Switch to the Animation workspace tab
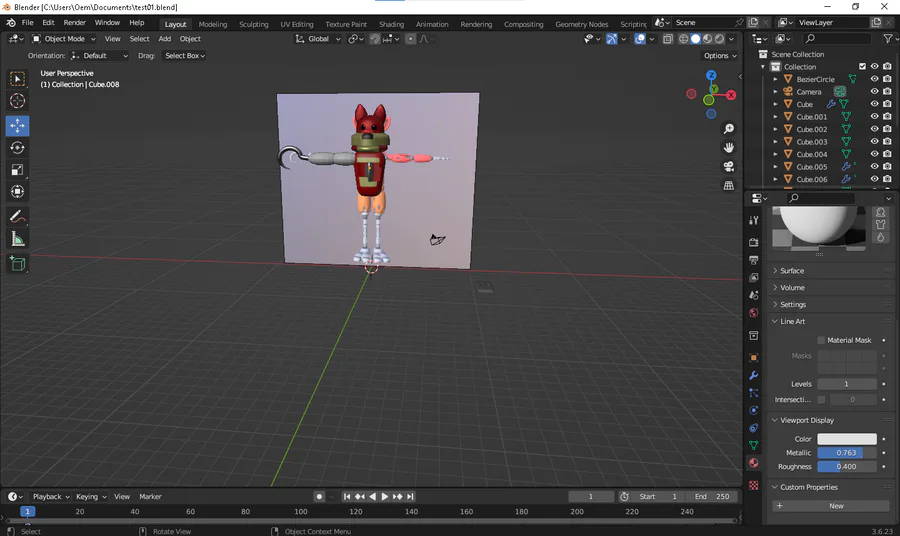 pyautogui.click(x=432, y=24)
